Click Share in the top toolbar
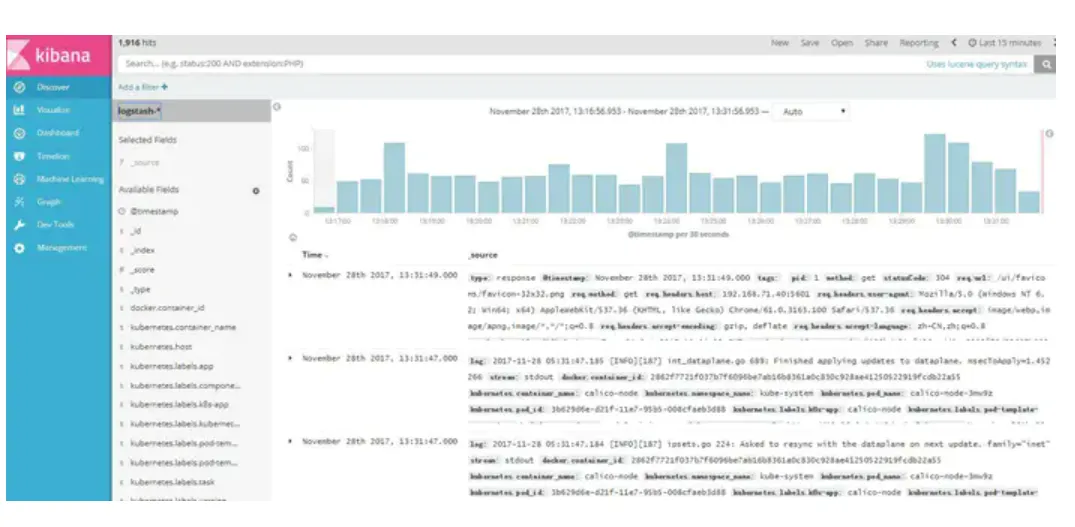This screenshot has height=527, width=1075. 875,42
